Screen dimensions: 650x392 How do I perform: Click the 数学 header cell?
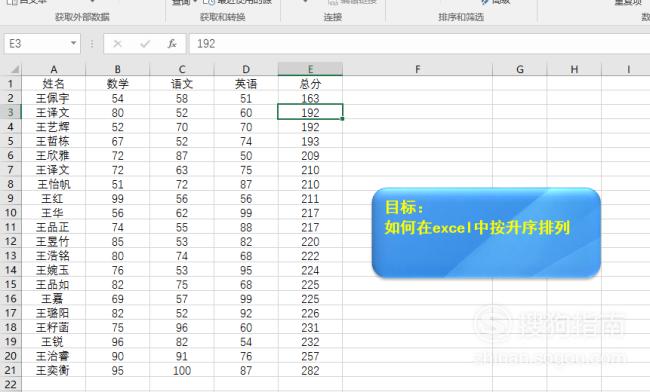pos(118,84)
